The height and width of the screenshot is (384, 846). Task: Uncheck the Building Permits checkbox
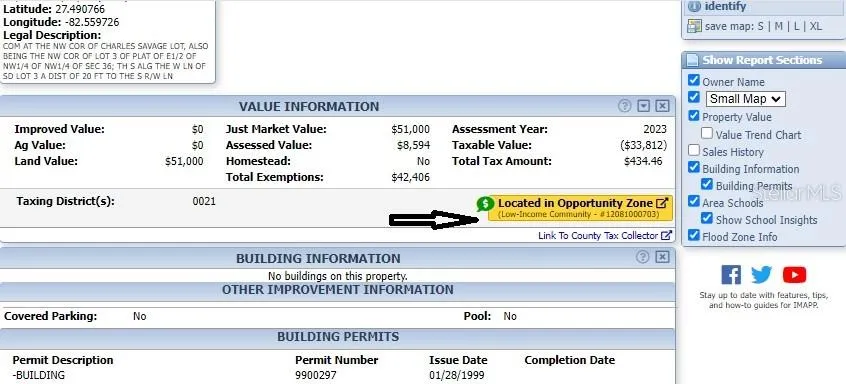pyautogui.click(x=707, y=184)
